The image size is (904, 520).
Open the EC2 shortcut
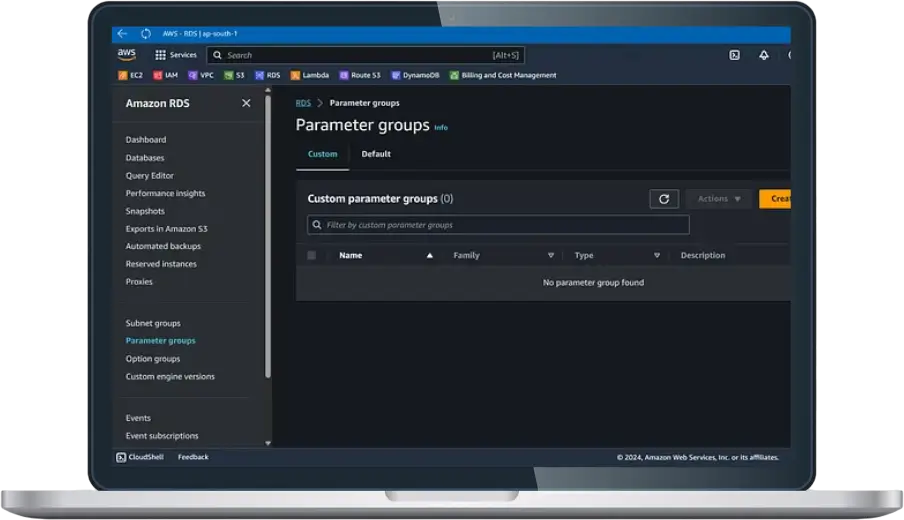tap(130, 75)
